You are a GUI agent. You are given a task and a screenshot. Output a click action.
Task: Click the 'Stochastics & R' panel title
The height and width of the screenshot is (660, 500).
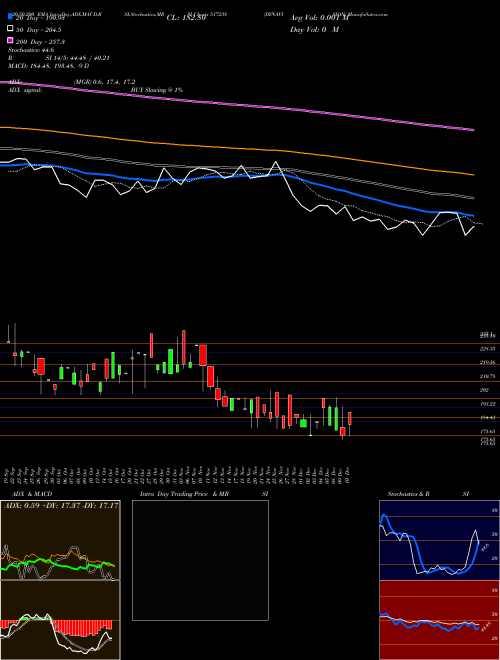click(409, 494)
